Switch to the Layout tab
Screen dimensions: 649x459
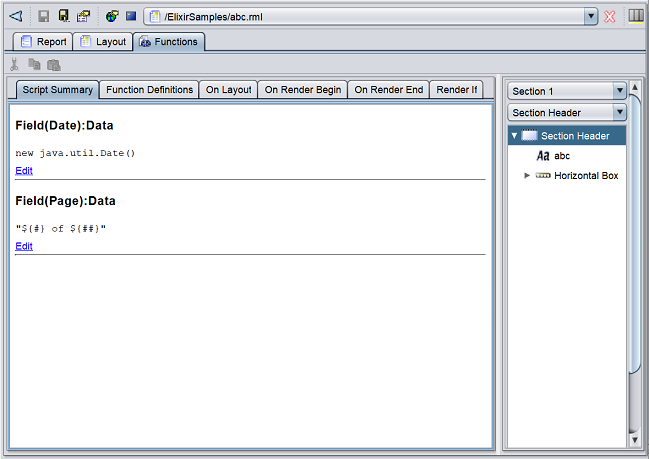pos(103,42)
